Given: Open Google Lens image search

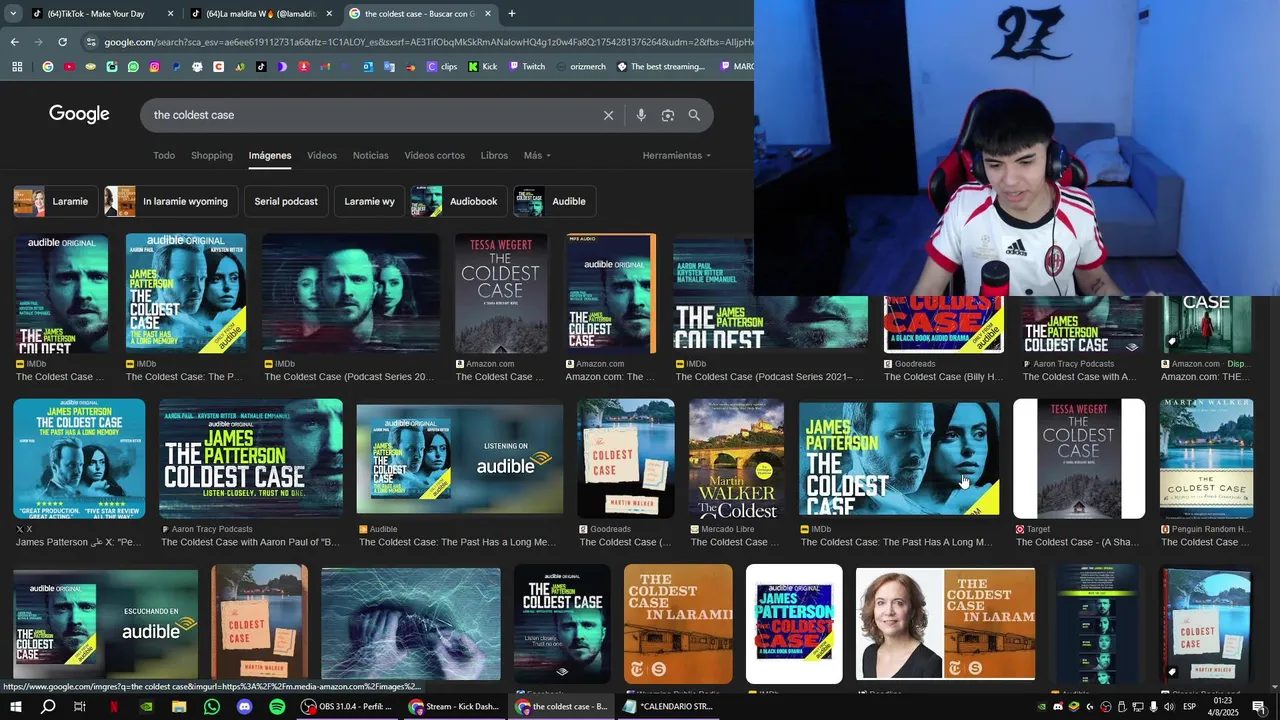Looking at the screenshot, I should tap(668, 115).
